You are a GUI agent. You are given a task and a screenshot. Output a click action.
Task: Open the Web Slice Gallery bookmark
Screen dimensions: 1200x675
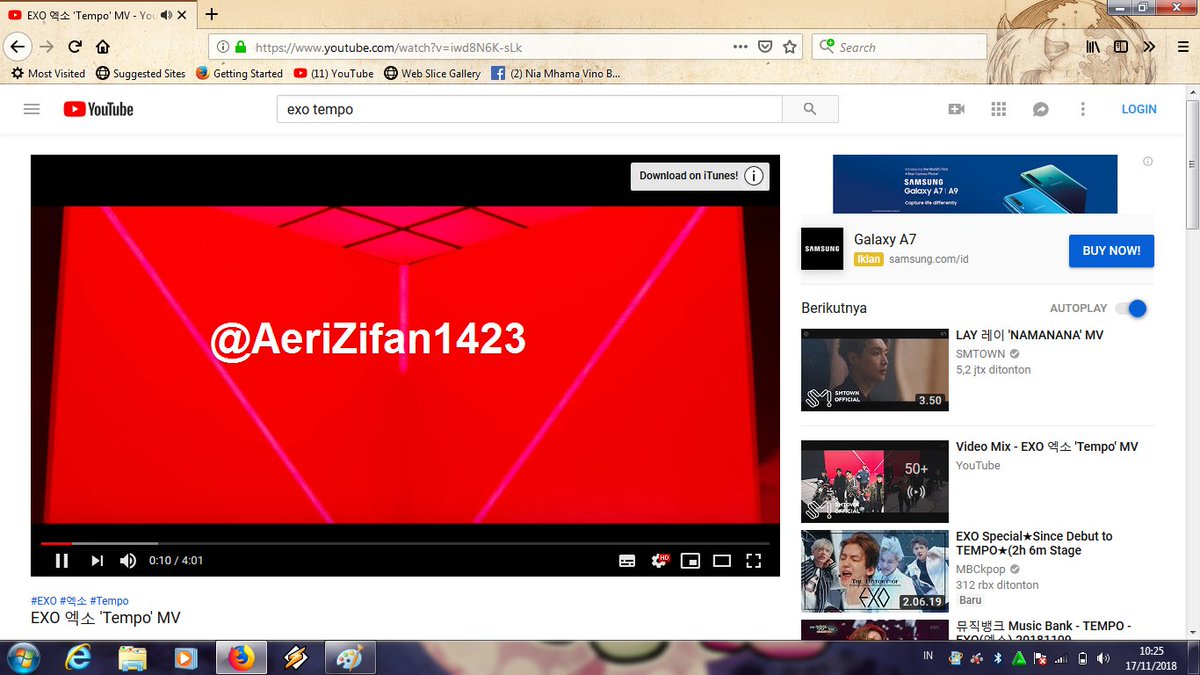(x=432, y=73)
